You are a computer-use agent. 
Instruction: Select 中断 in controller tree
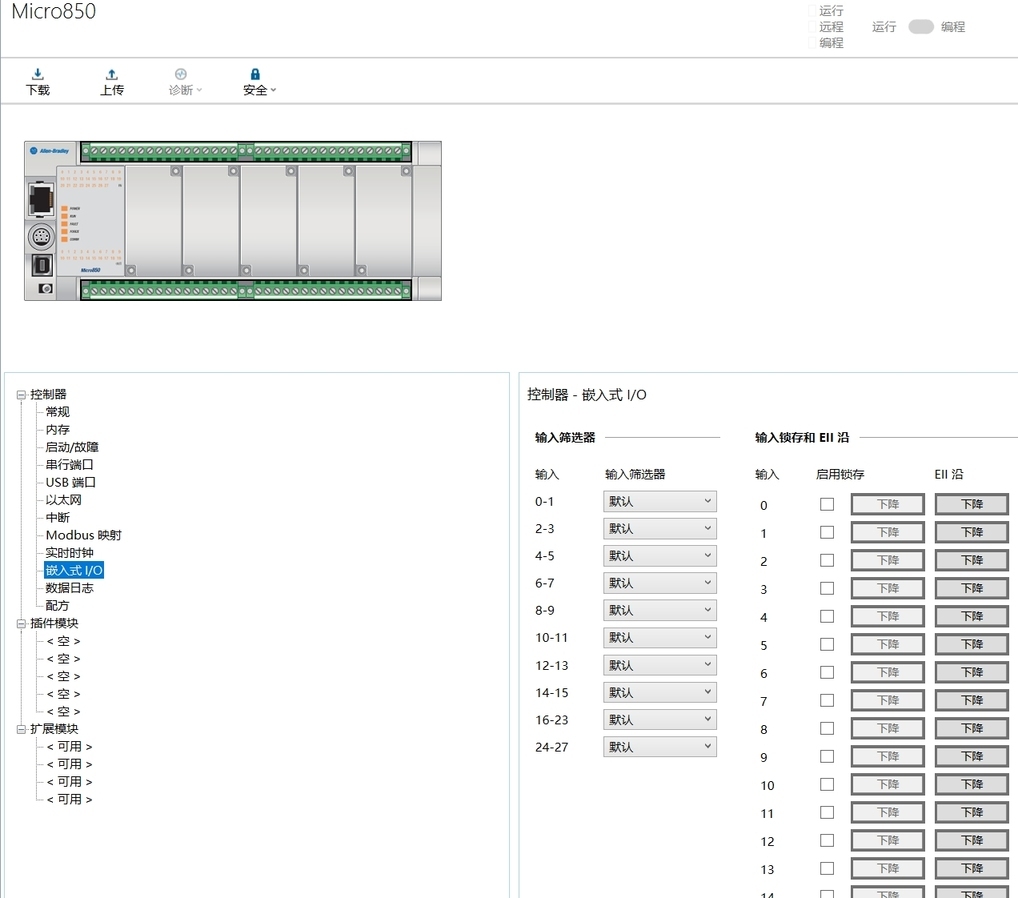(x=57, y=518)
